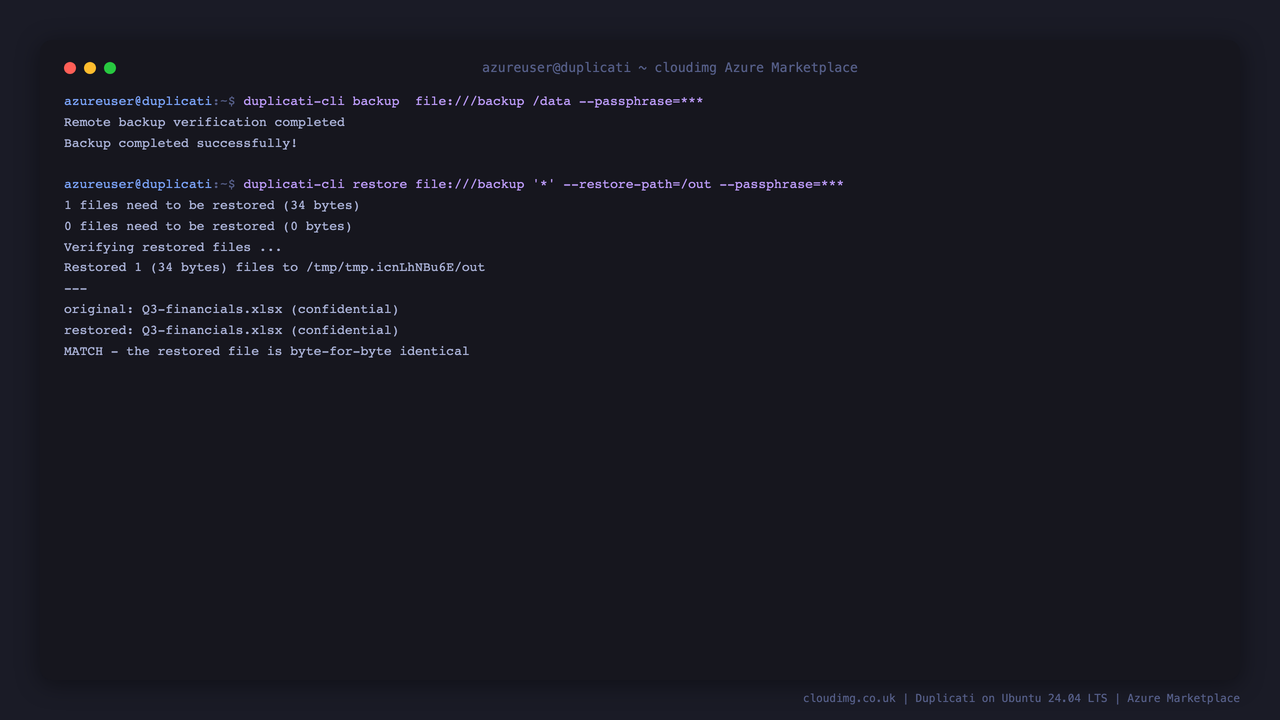Click the '---' separator output line
1280x720 pixels.
click(76, 288)
